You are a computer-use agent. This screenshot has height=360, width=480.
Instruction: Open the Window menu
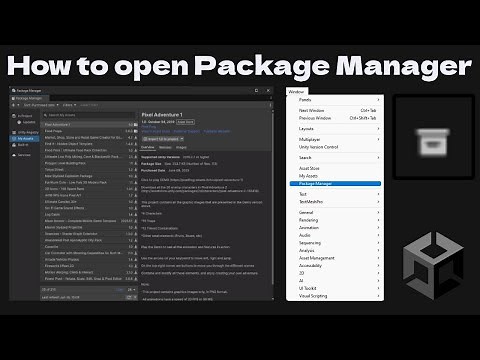click(296, 92)
